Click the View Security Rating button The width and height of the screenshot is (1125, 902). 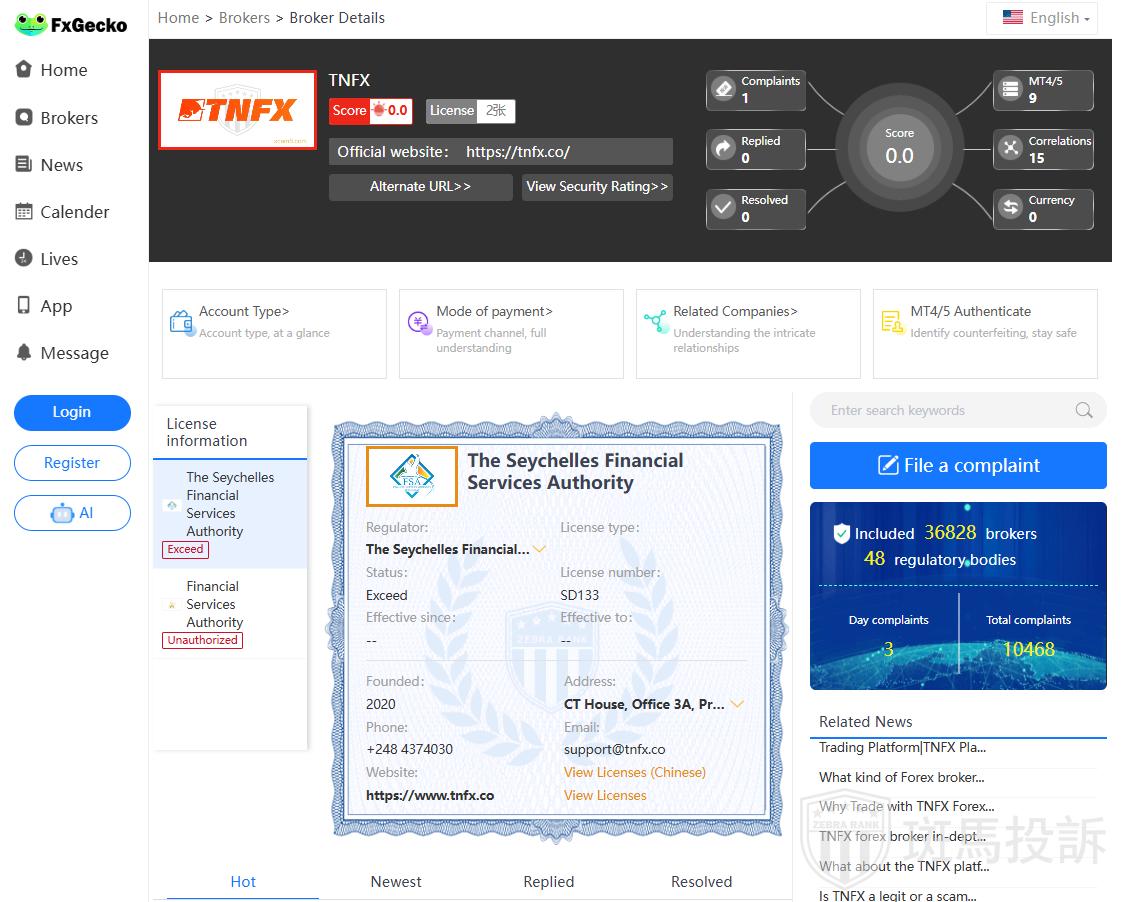[x=597, y=187]
